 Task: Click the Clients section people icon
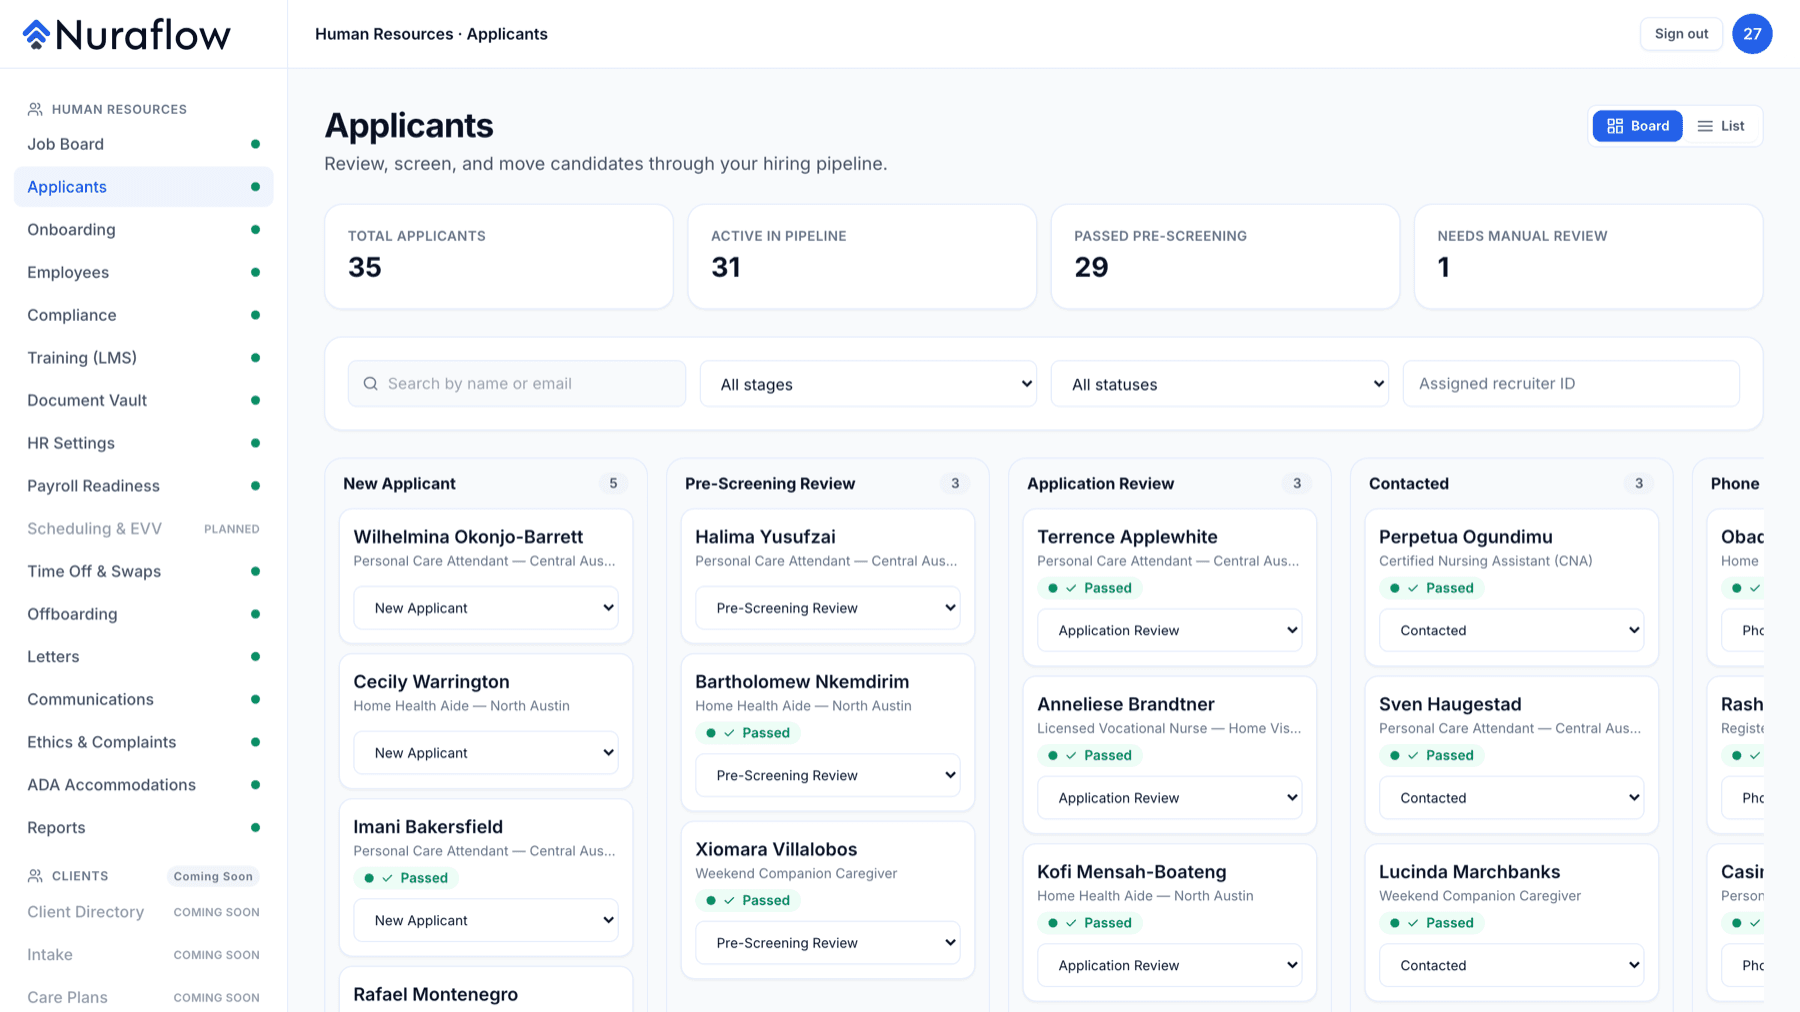pos(35,876)
